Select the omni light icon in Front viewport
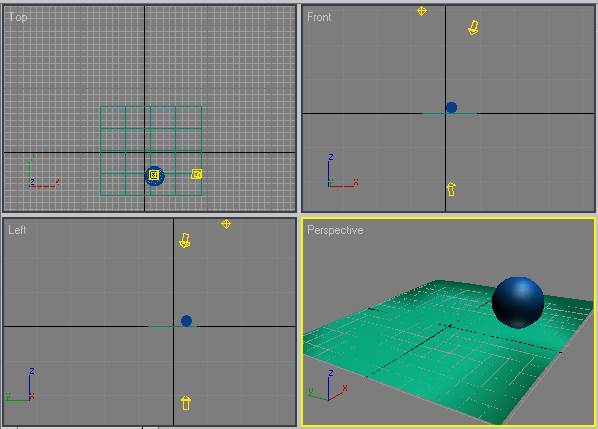 421,11
